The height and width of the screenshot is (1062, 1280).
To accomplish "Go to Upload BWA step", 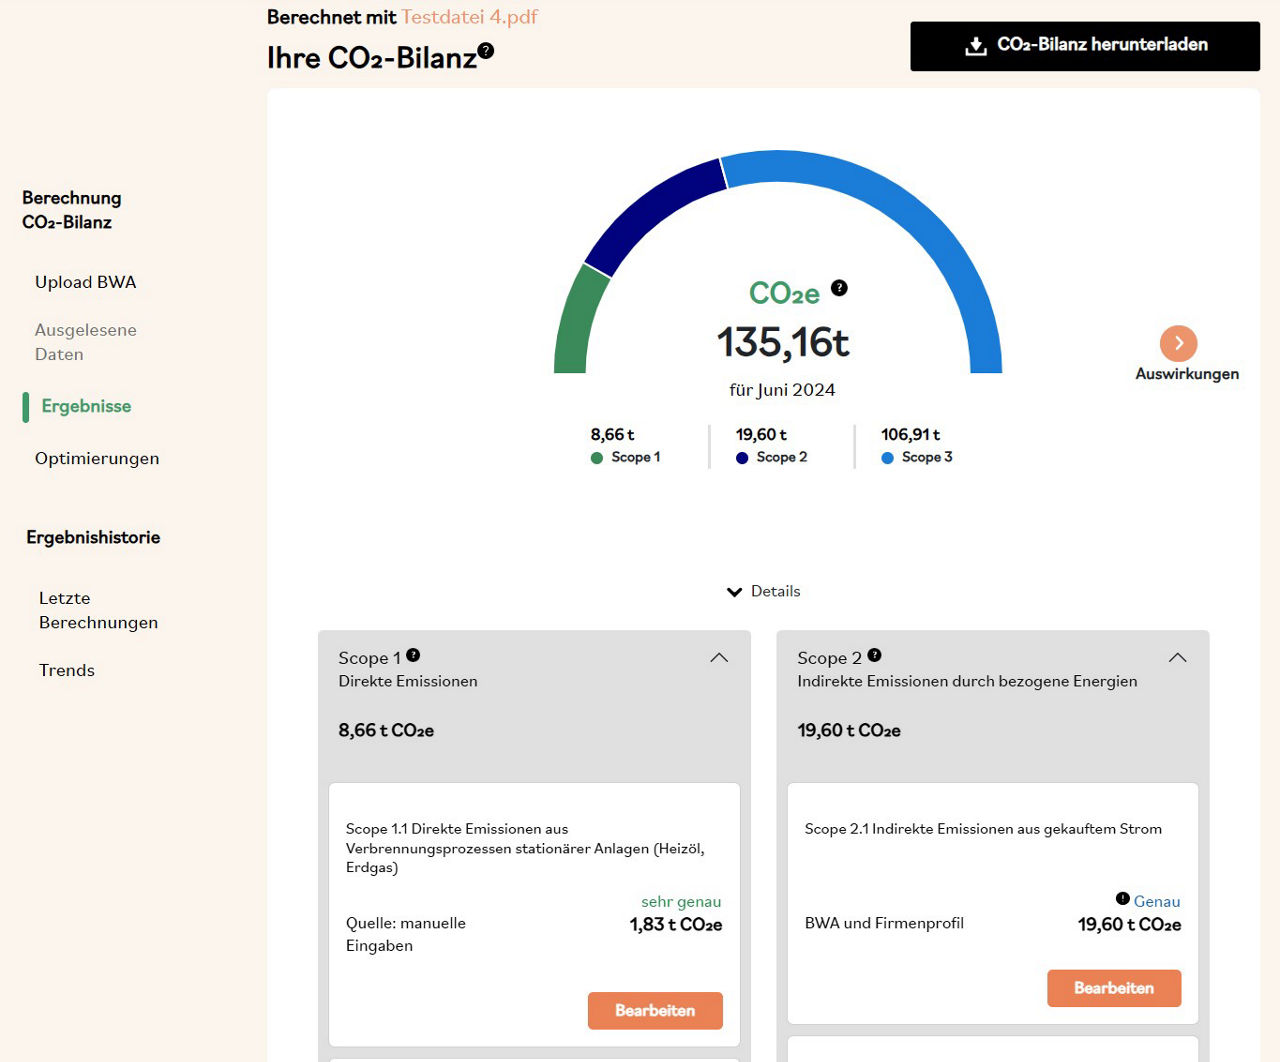I will point(85,282).
